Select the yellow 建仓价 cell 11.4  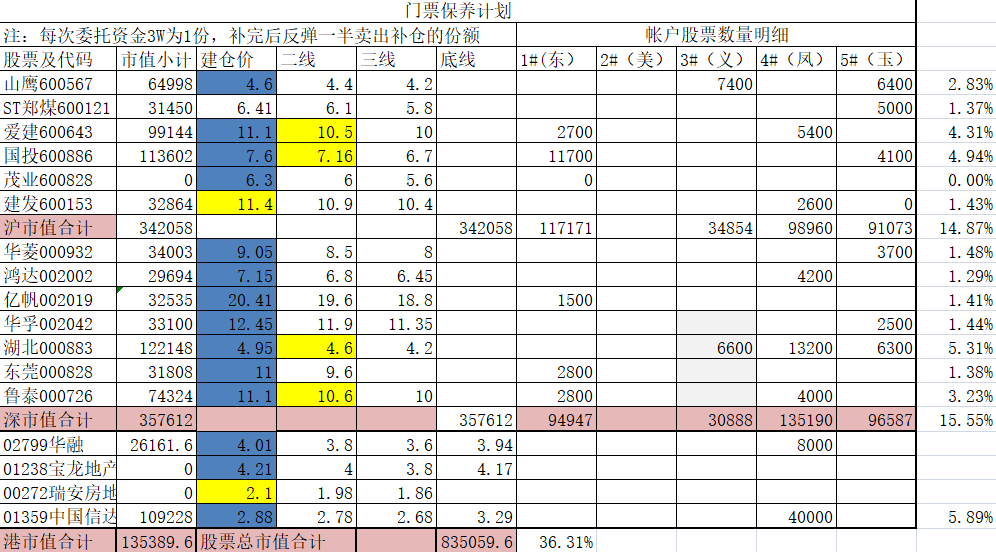236,204
